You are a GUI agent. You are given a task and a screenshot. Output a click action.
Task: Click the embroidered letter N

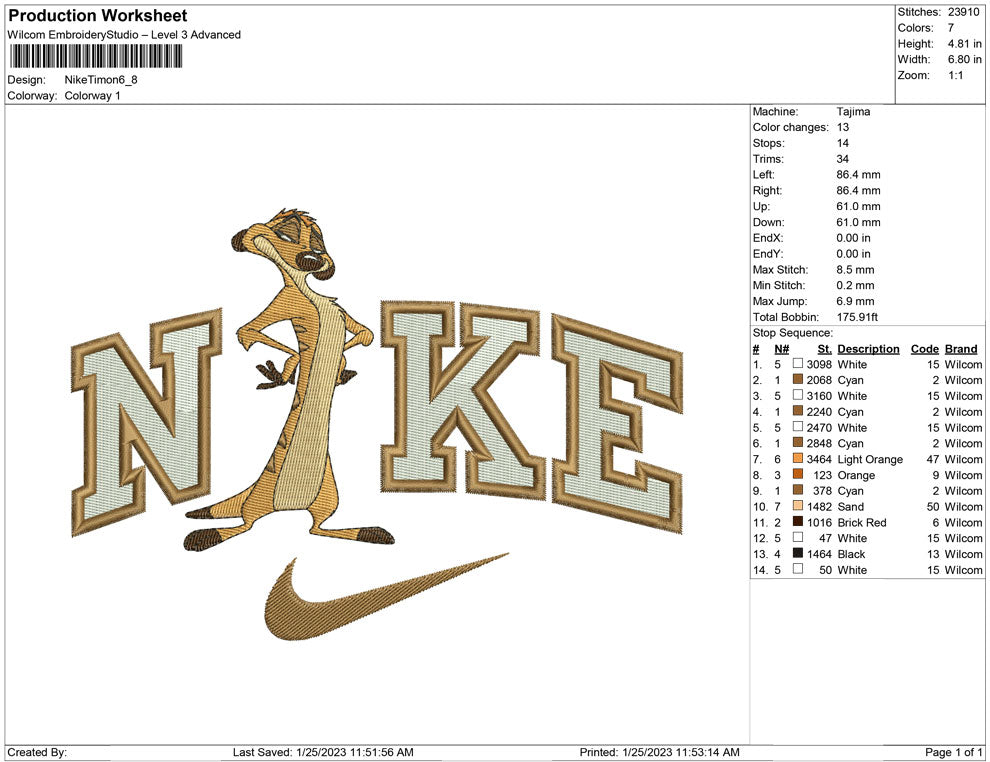click(x=146, y=422)
